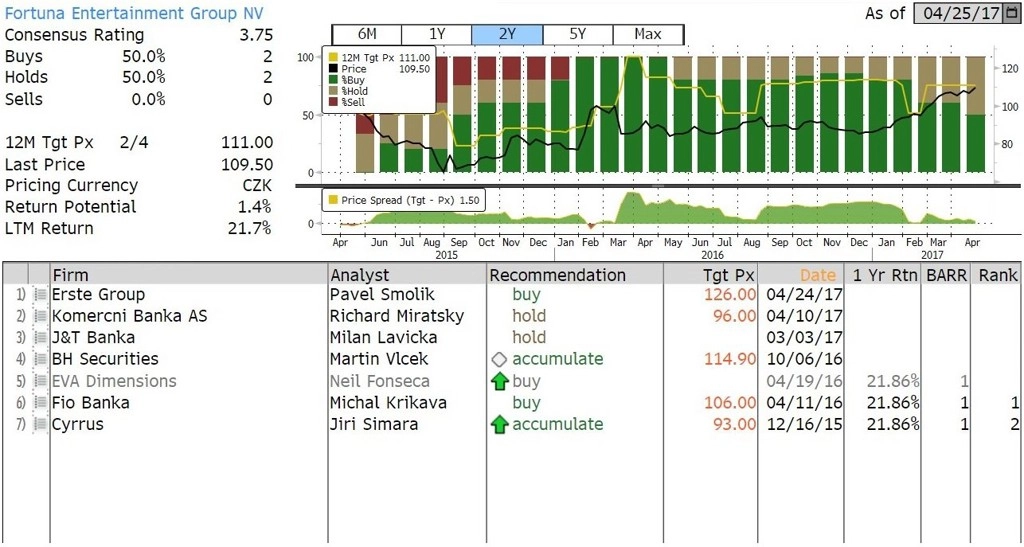This screenshot has height=547, width=1024.
Task: Sort by the BARR column header
Action: click(946, 275)
